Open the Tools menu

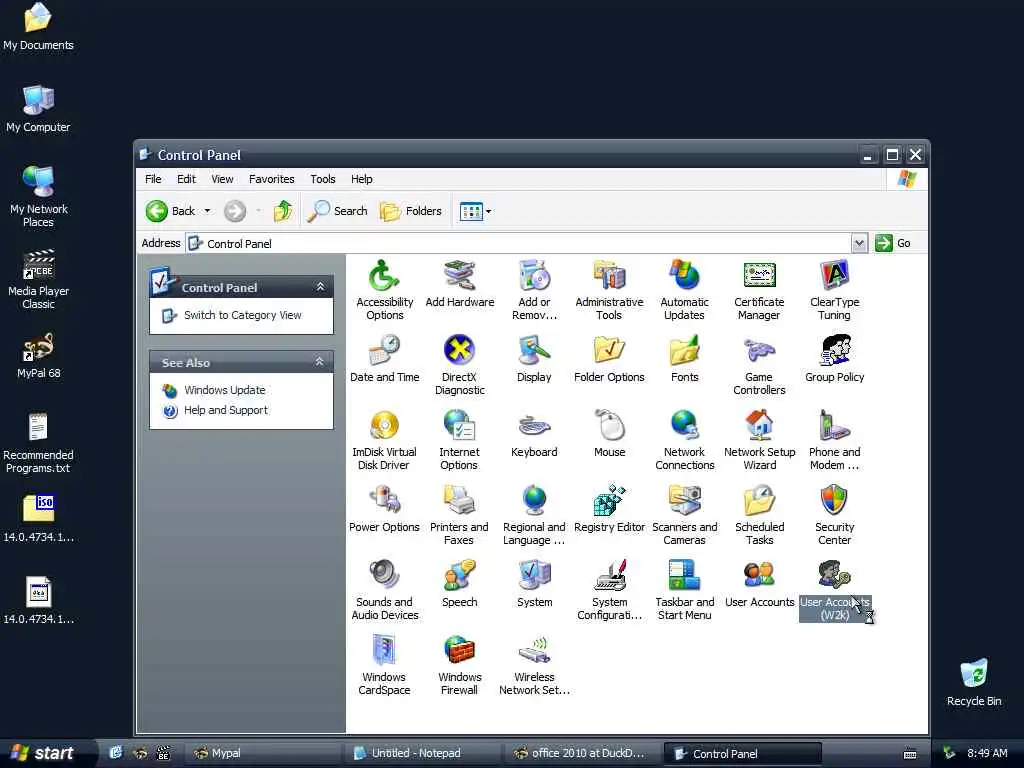pyautogui.click(x=323, y=179)
